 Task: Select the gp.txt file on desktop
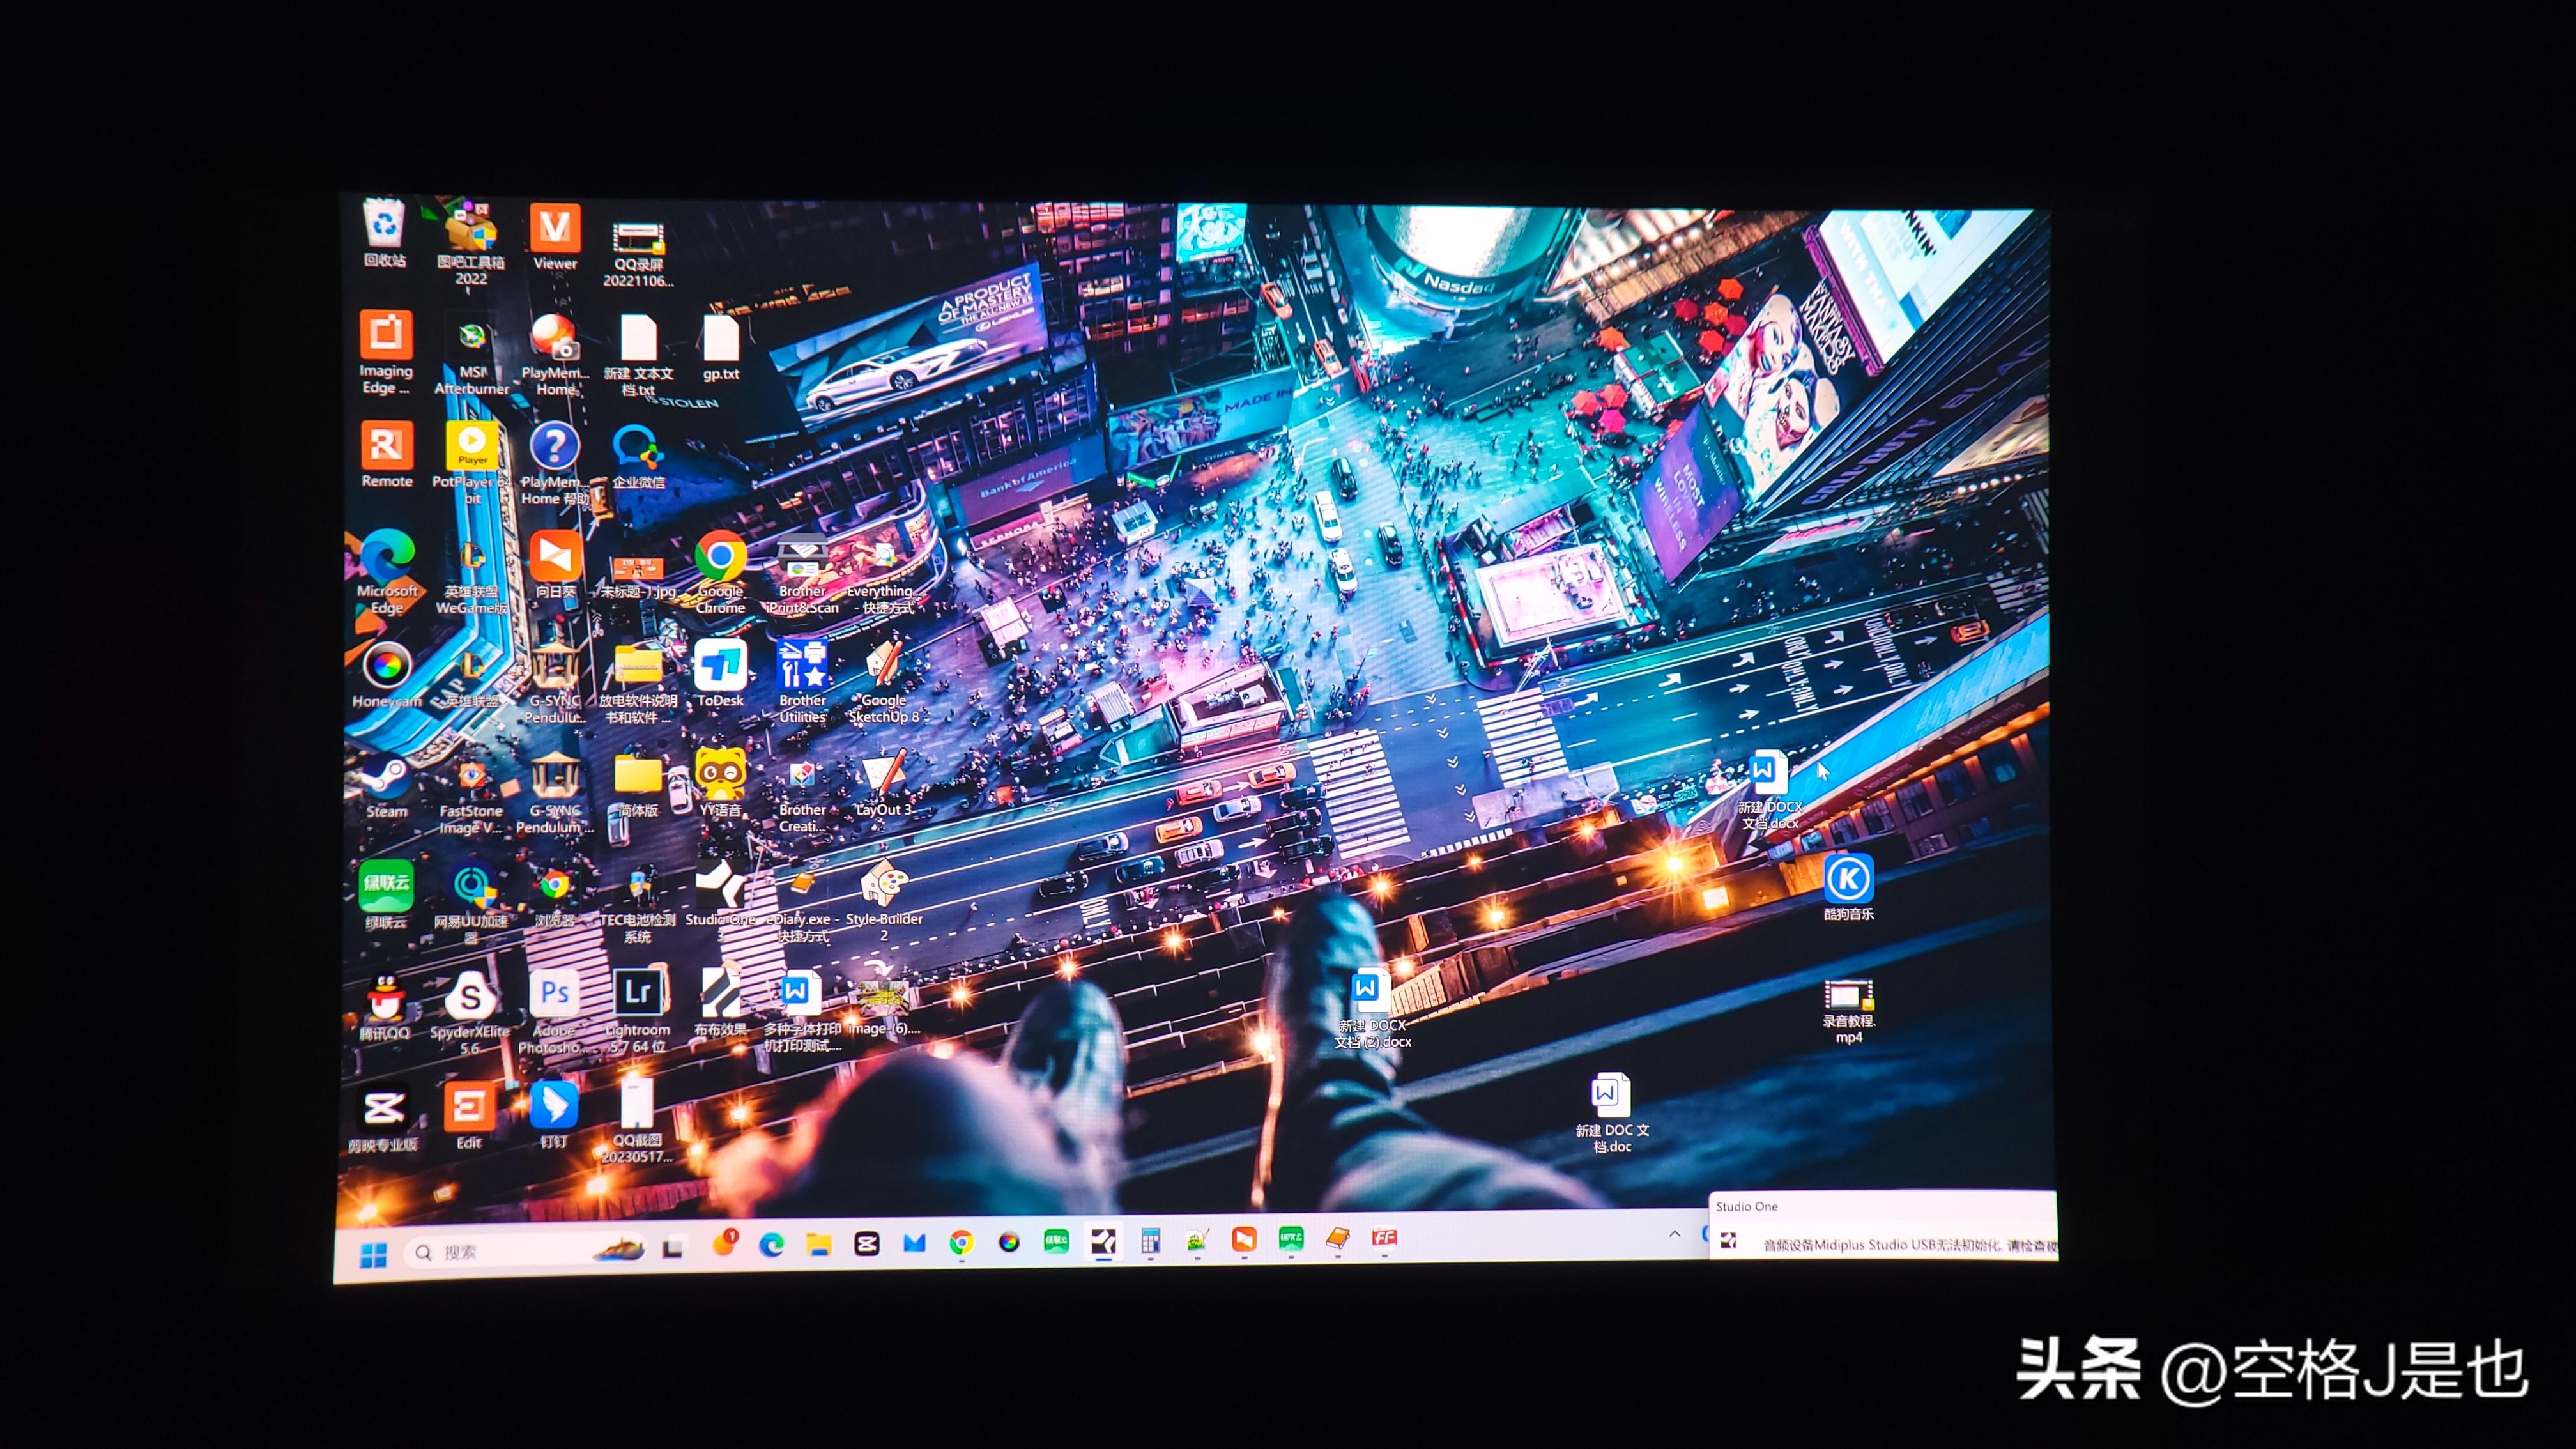pyautogui.click(x=720, y=340)
